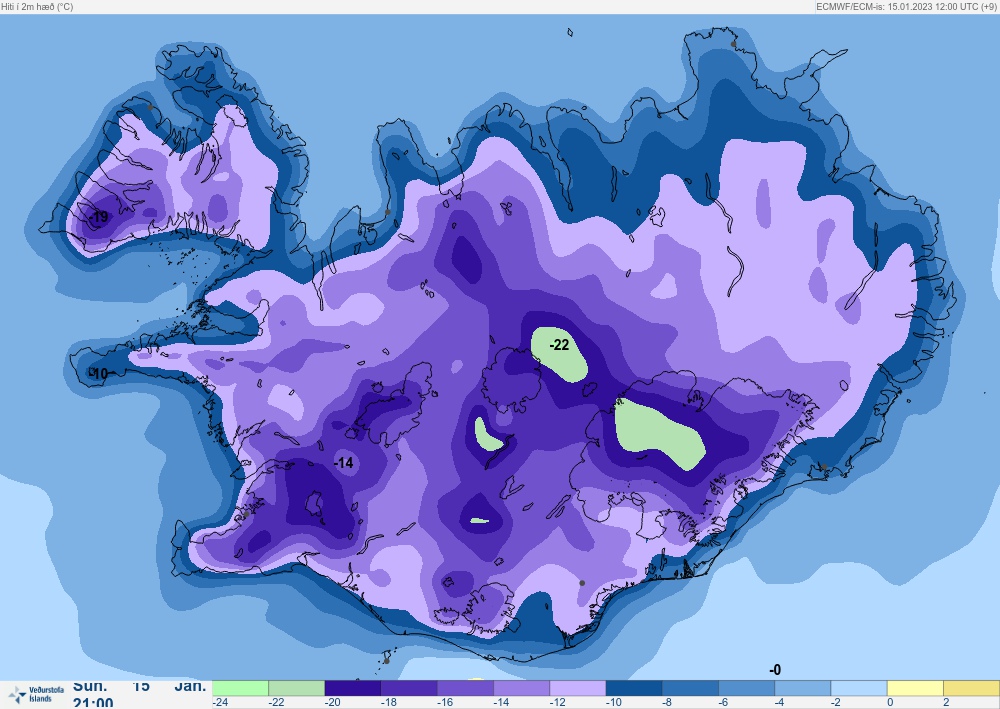
Task: Select the -8 blue legend swatch
Action: point(690,688)
